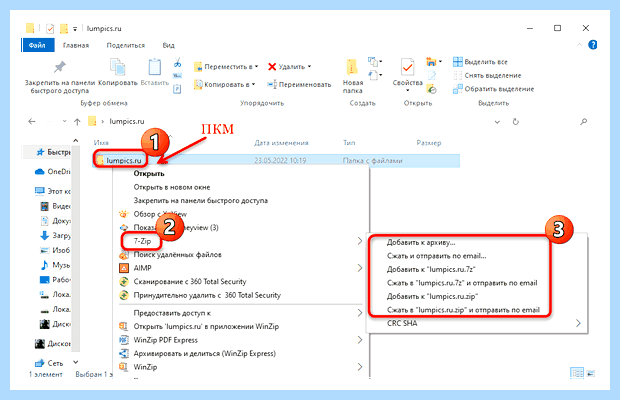Click Search for deleted files entry
This screenshot has height=400, width=620.
click(177, 255)
